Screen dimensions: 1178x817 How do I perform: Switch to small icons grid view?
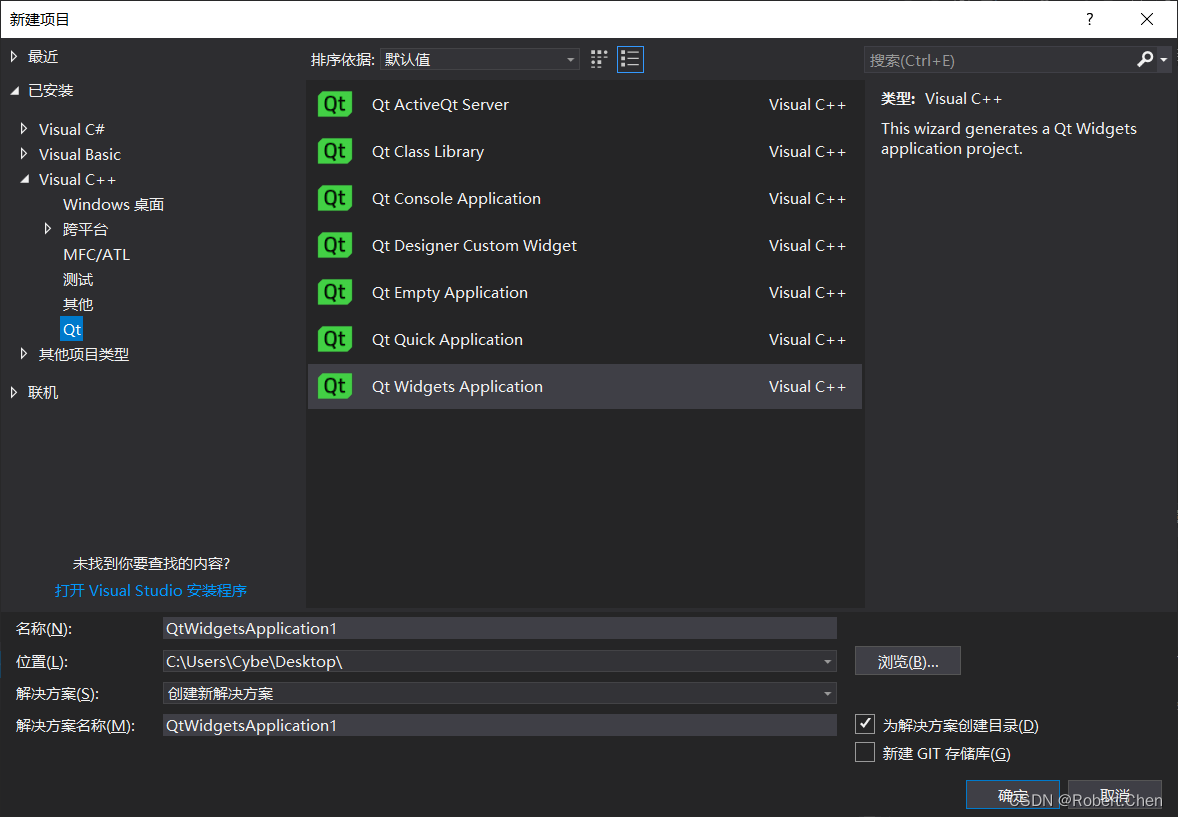[x=599, y=59]
